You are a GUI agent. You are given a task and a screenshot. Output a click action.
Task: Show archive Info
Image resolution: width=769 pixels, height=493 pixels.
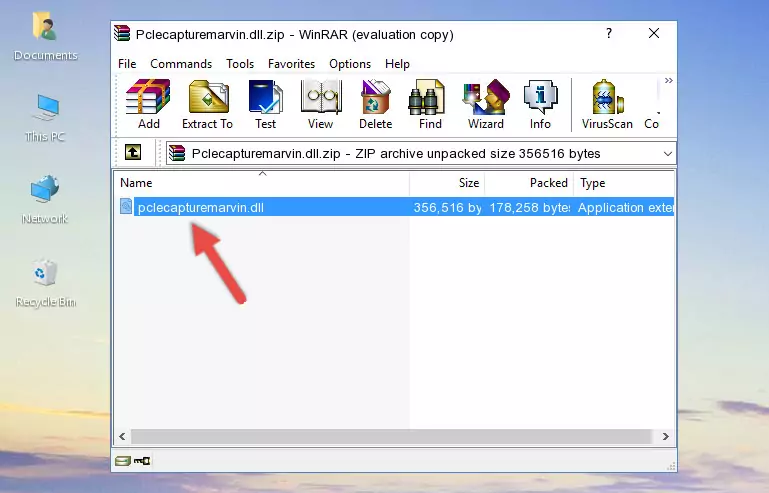[x=540, y=104]
